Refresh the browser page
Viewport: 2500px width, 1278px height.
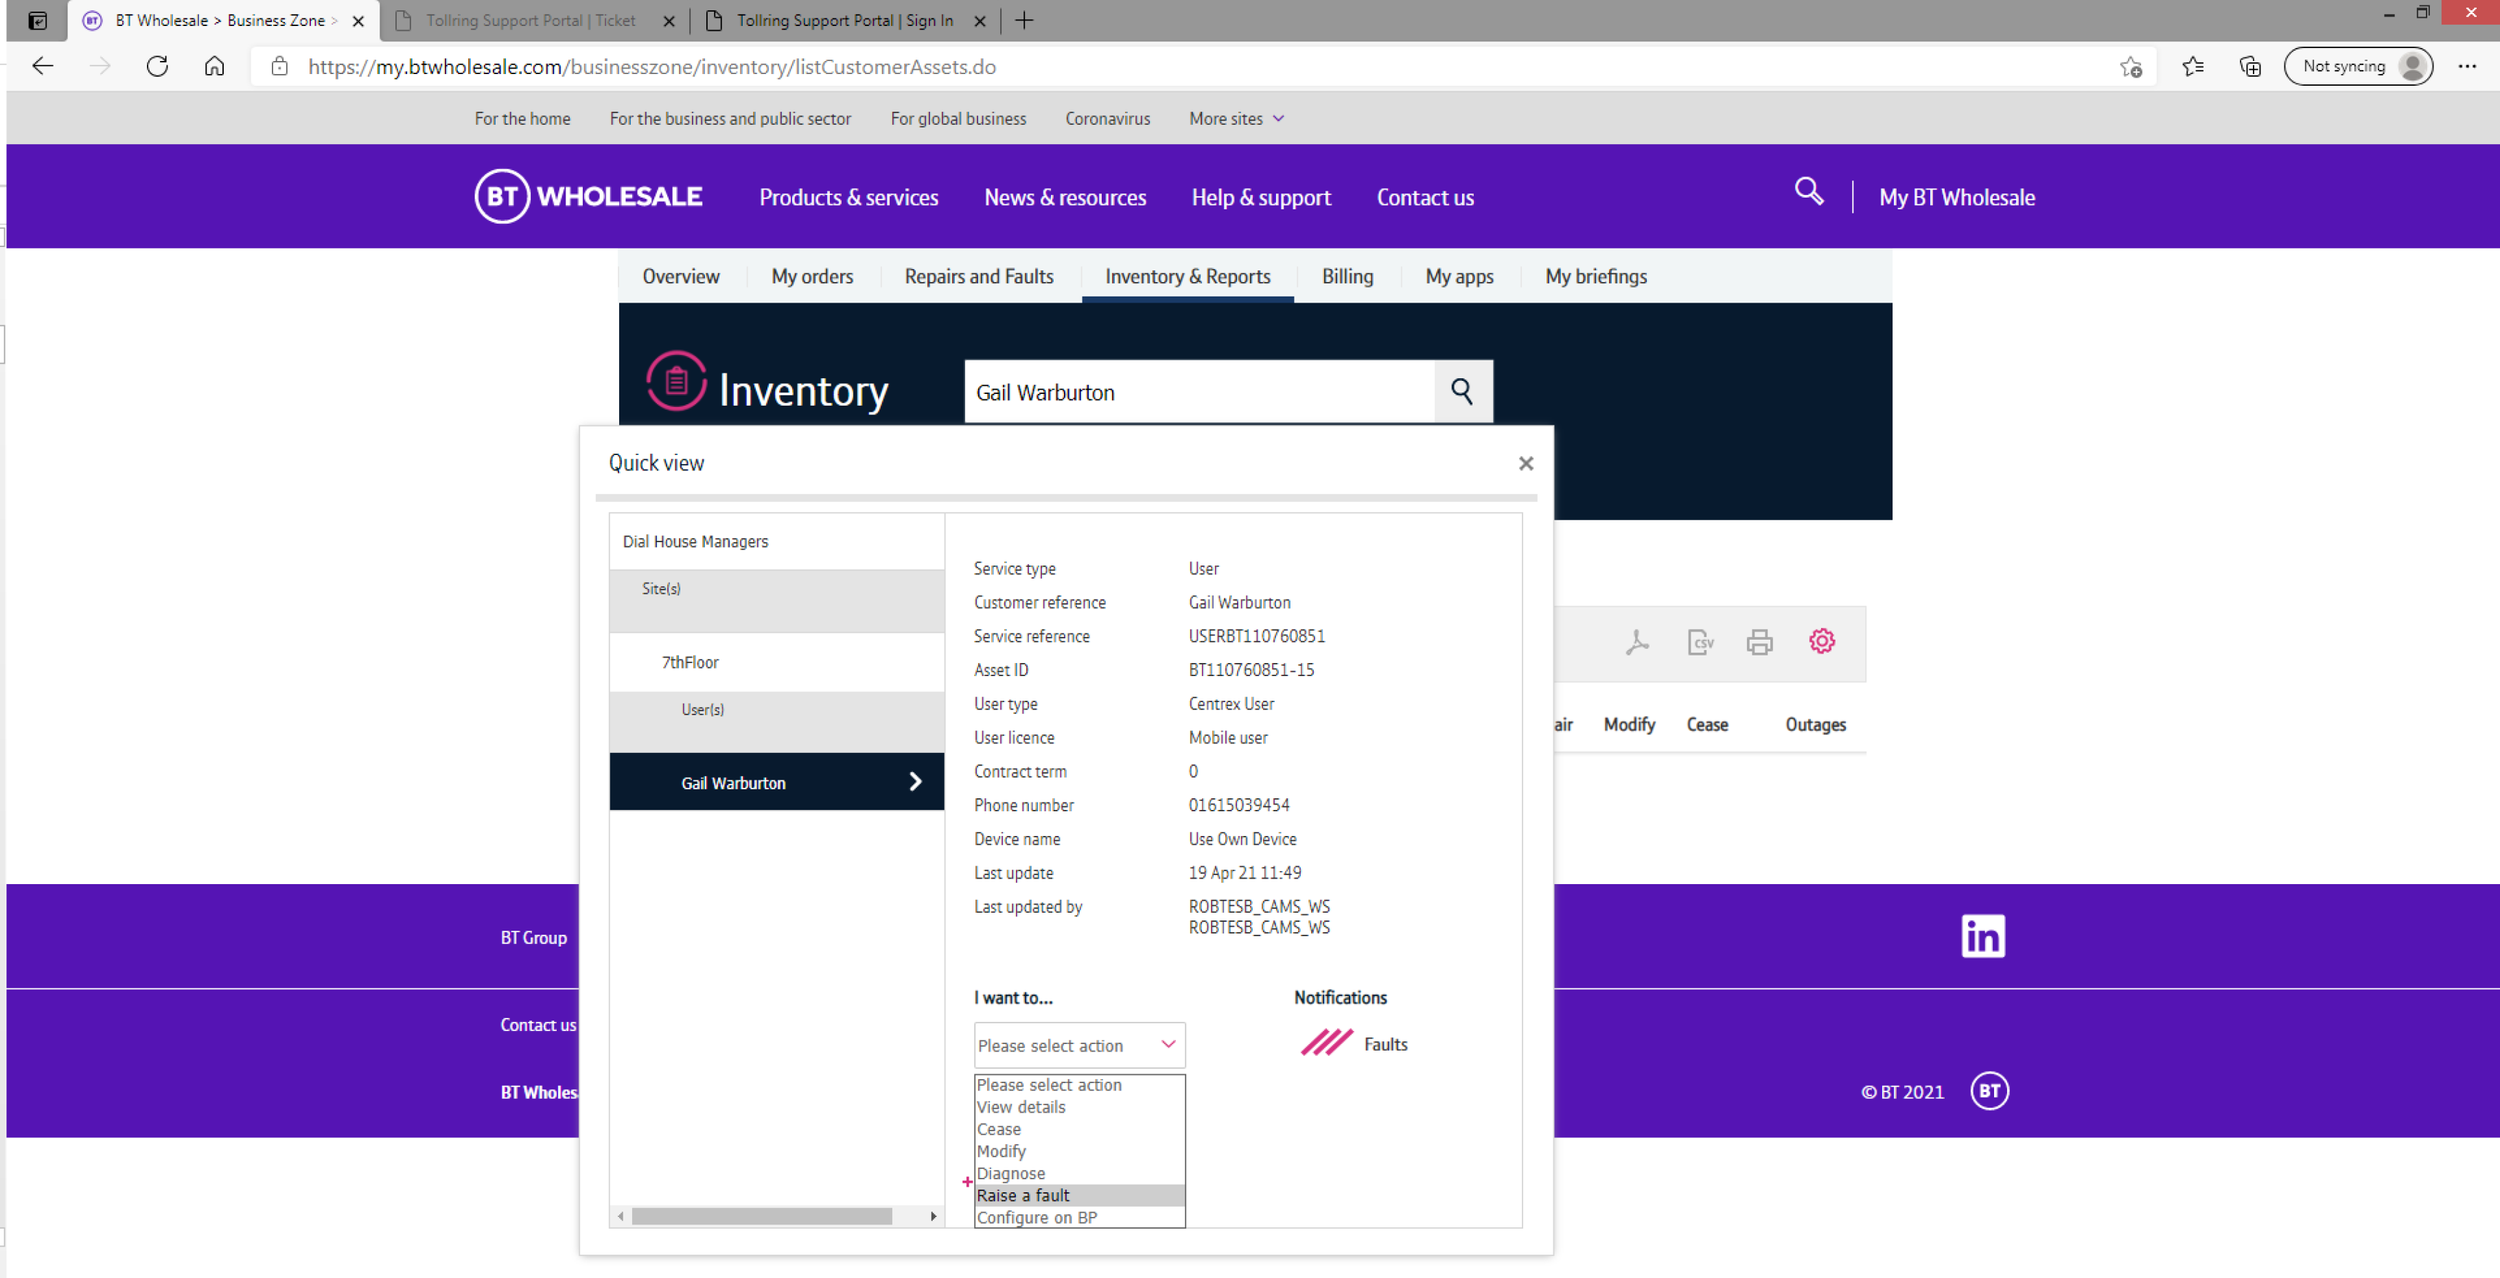click(x=157, y=67)
